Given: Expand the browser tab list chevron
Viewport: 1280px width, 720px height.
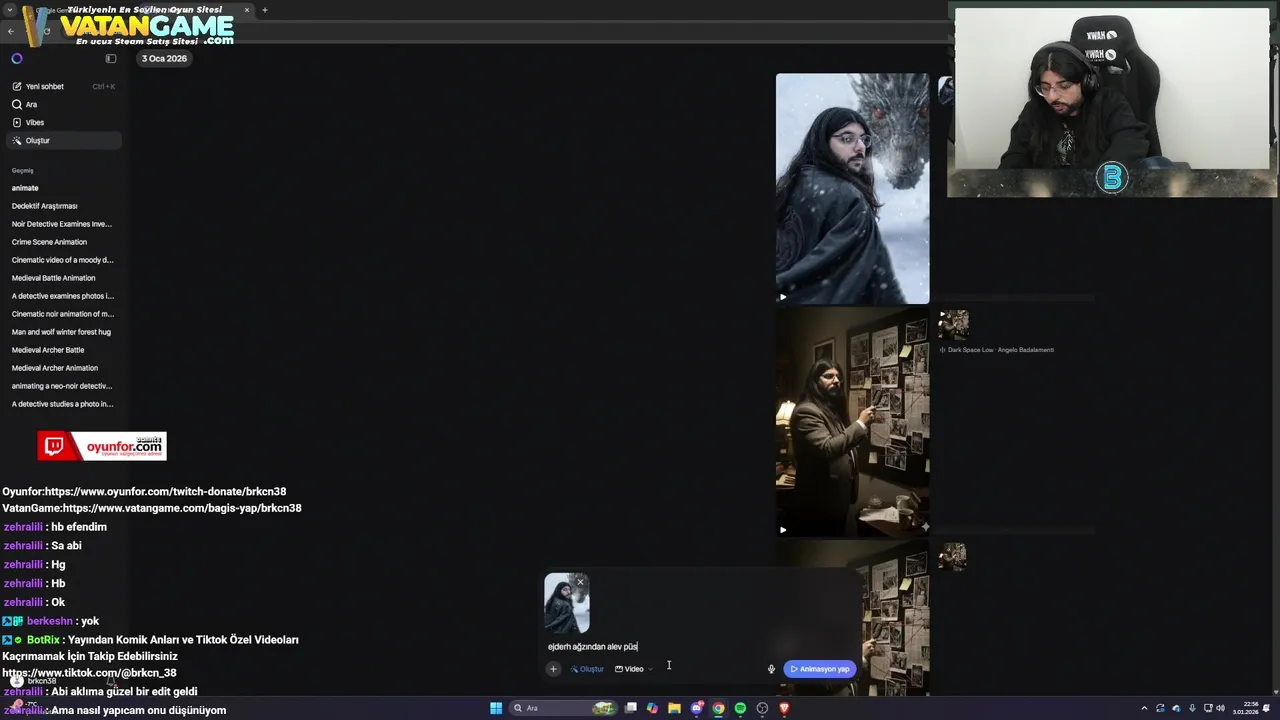Looking at the screenshot, I should point(9,10).
